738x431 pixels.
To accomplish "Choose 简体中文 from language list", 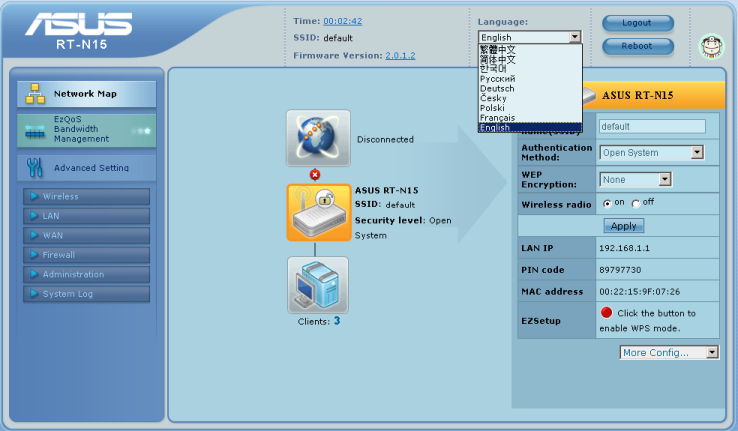I will point(530,59).
